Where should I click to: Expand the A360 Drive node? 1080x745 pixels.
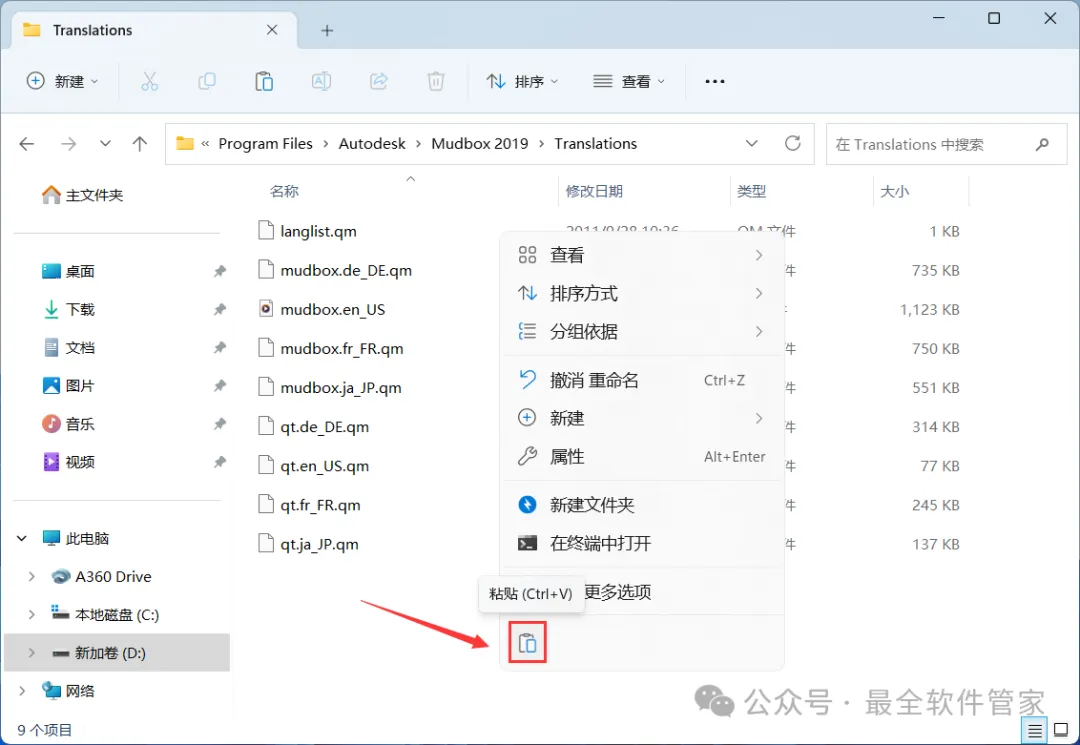(31, 577)
